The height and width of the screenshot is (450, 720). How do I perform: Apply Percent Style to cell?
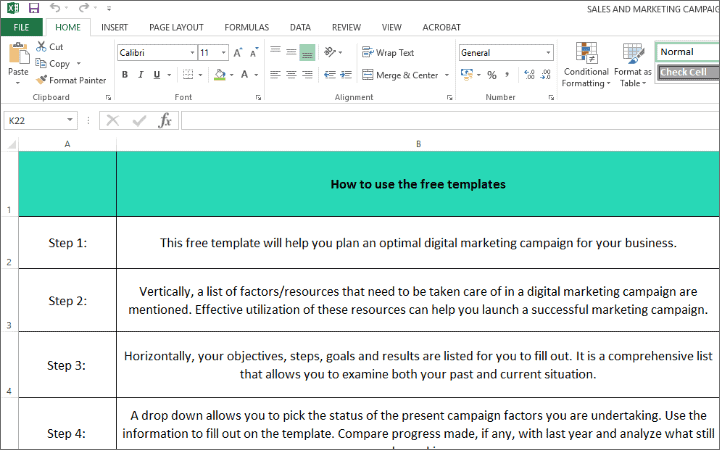491,75
